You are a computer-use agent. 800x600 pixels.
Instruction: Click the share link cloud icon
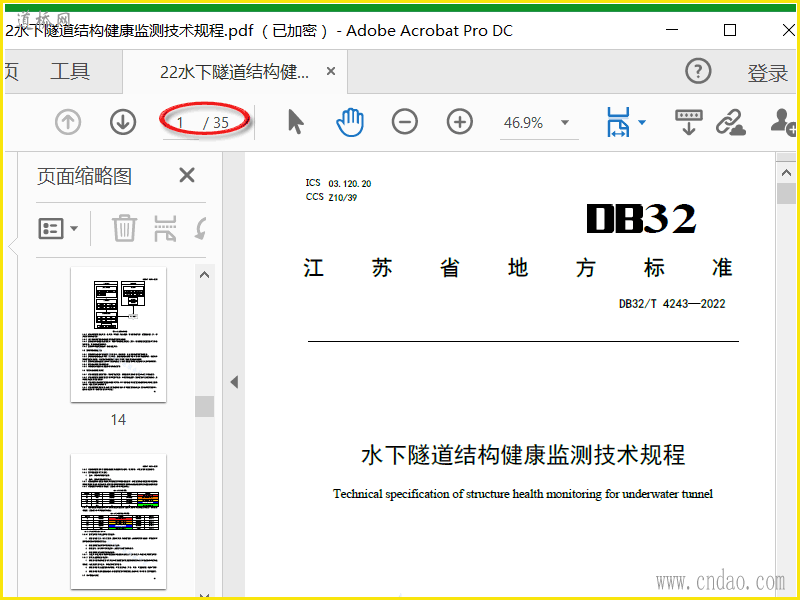click(x=731, y=122)
